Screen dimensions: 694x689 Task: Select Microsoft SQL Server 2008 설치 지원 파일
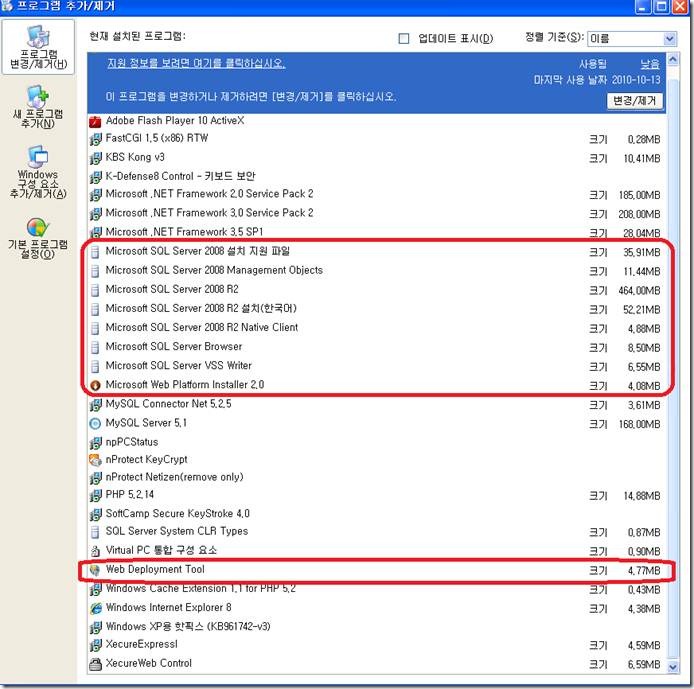tap(377, 251)
